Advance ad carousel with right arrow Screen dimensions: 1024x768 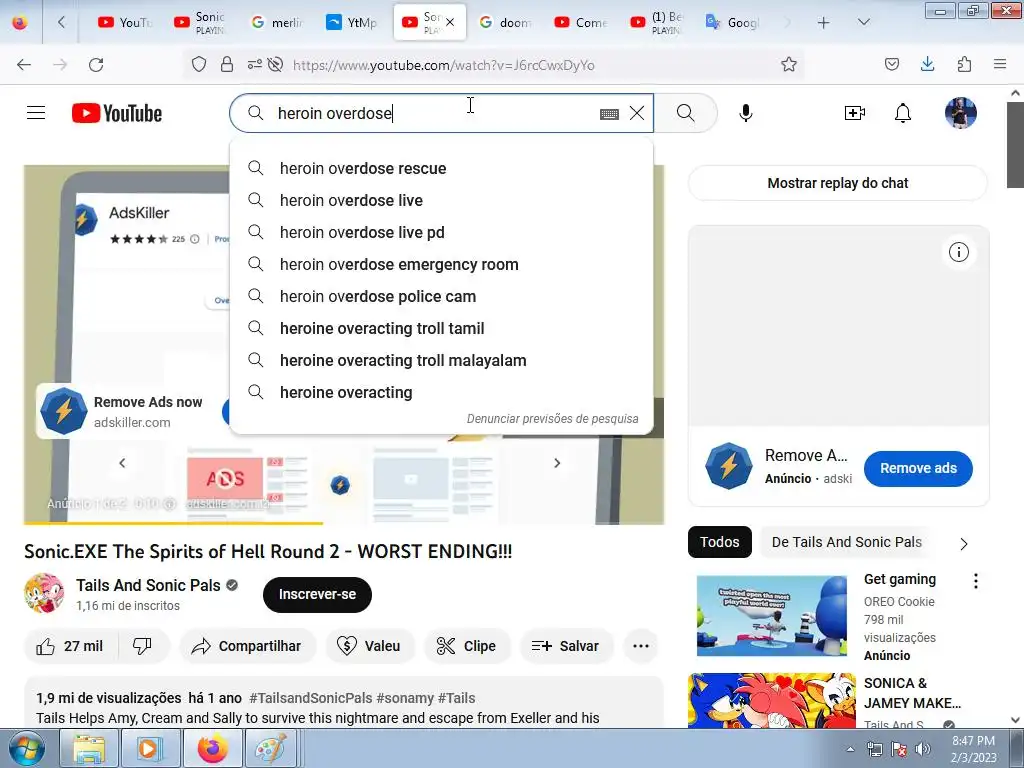(x=557, y=463)
